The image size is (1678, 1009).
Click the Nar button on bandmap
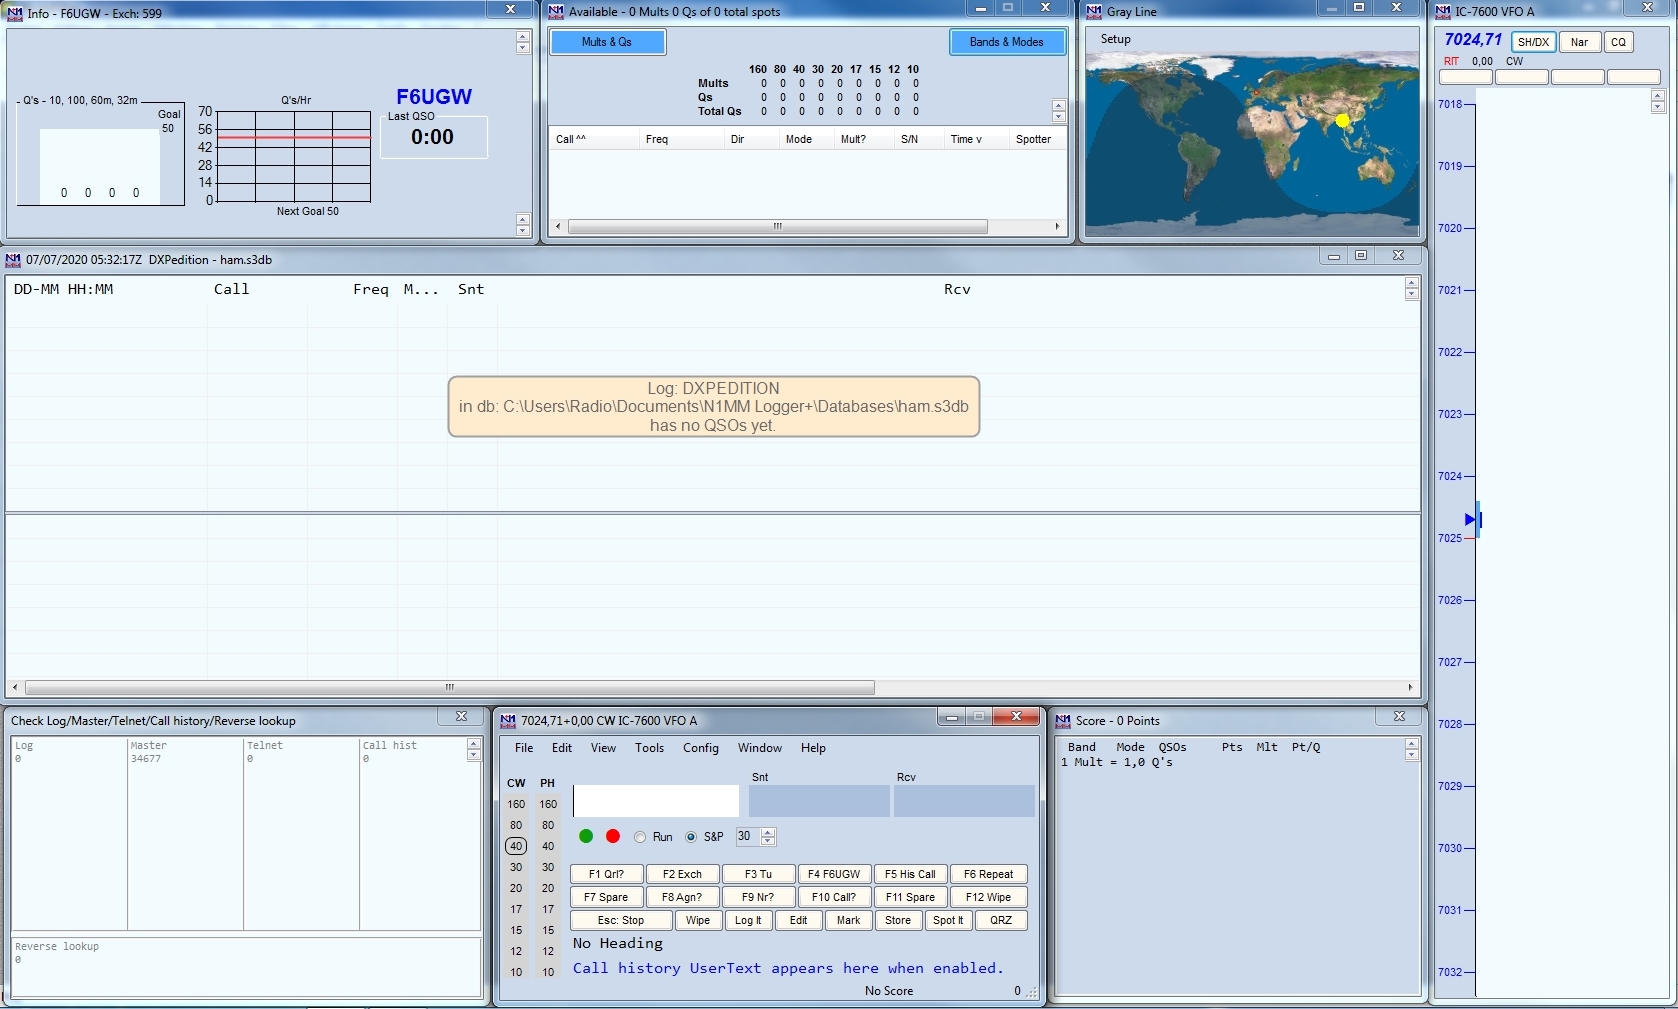tap(1579, 42)
